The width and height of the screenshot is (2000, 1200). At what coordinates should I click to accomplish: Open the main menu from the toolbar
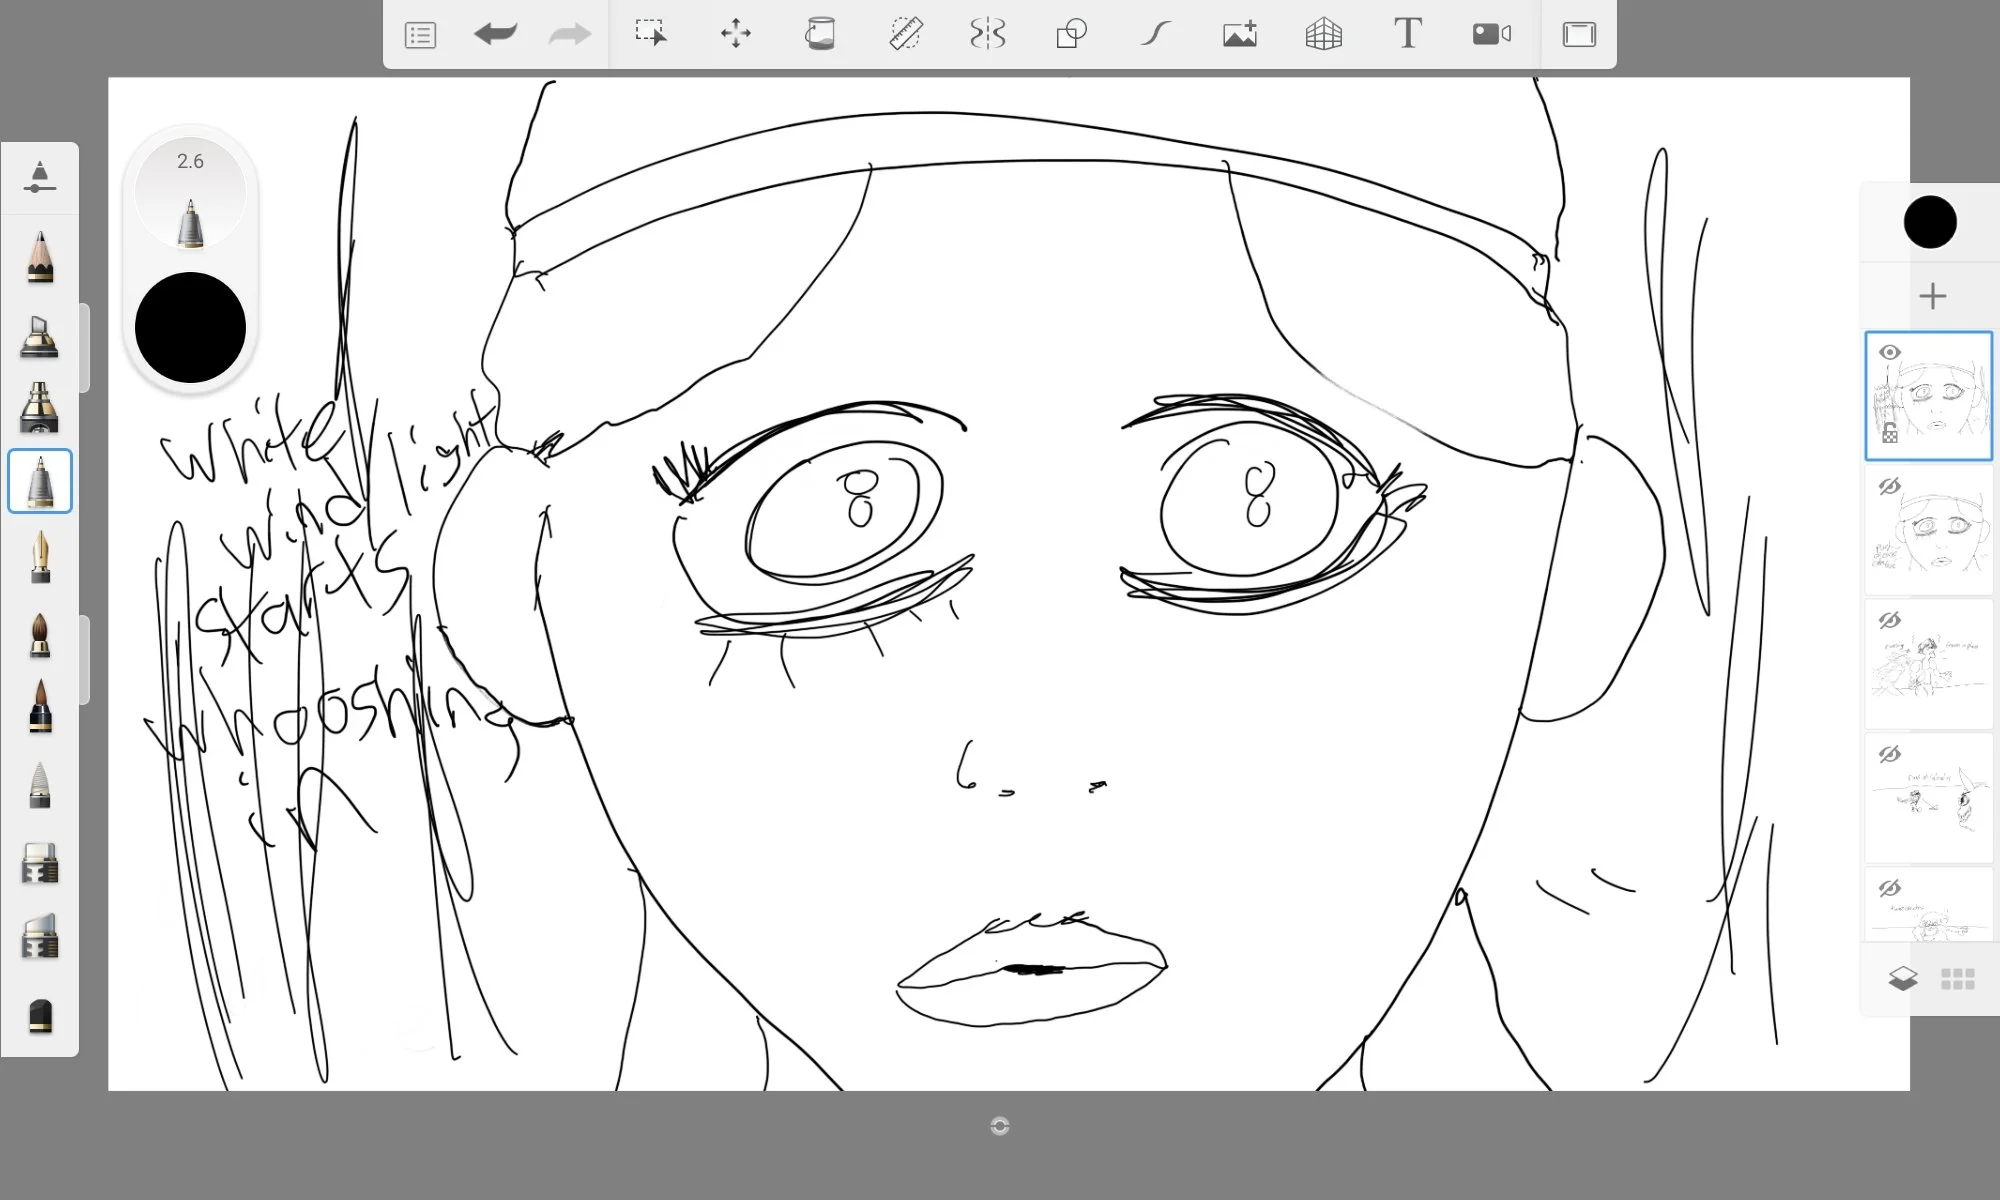click(420, 34)
